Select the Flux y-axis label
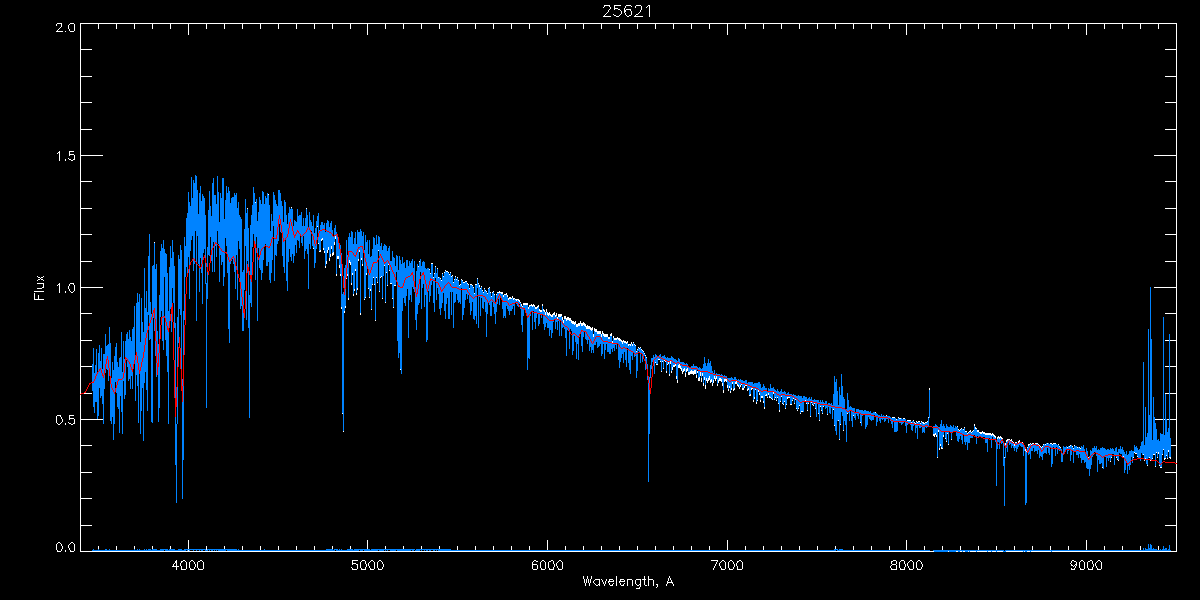 pyautogui.click(x=40, y=287)
